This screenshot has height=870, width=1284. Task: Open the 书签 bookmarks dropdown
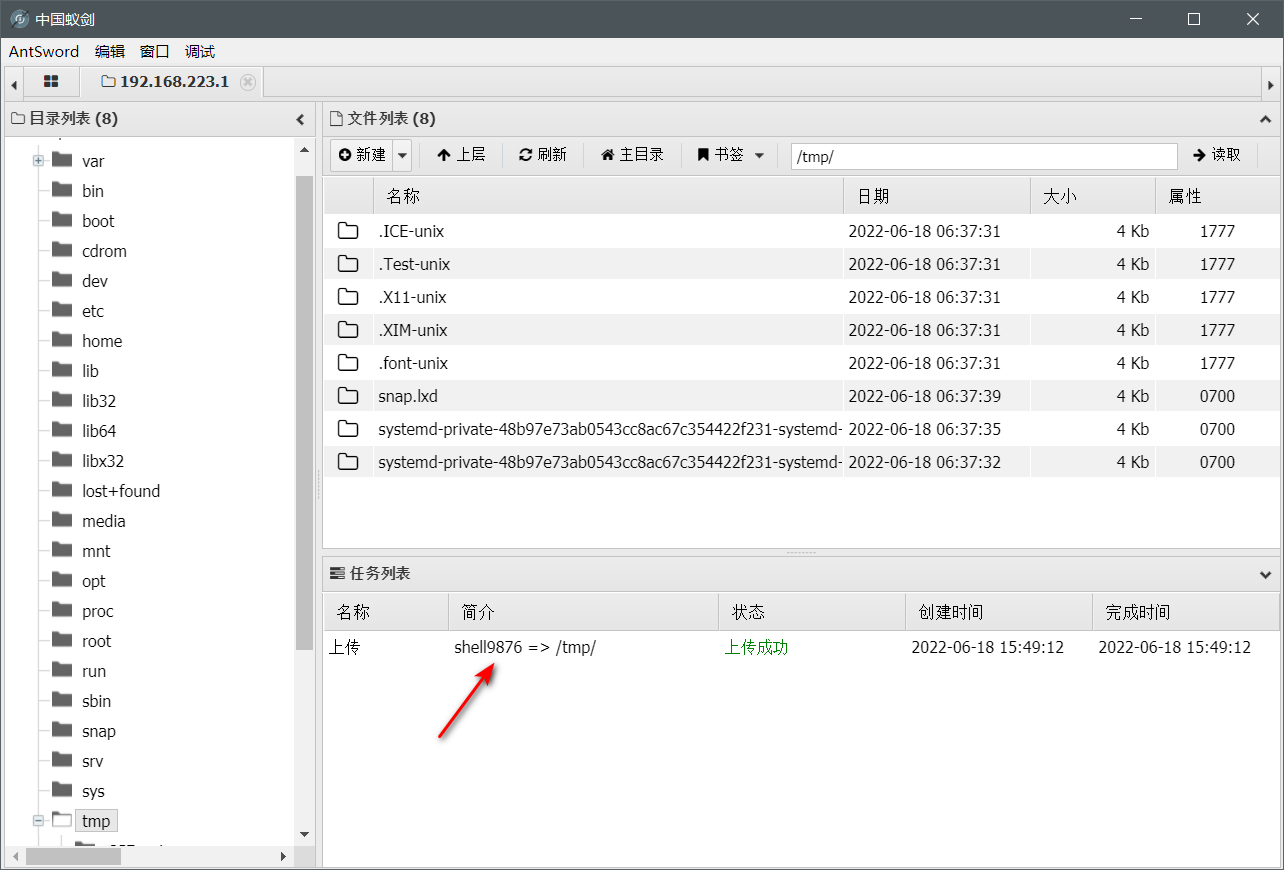[x=731, y=155]
